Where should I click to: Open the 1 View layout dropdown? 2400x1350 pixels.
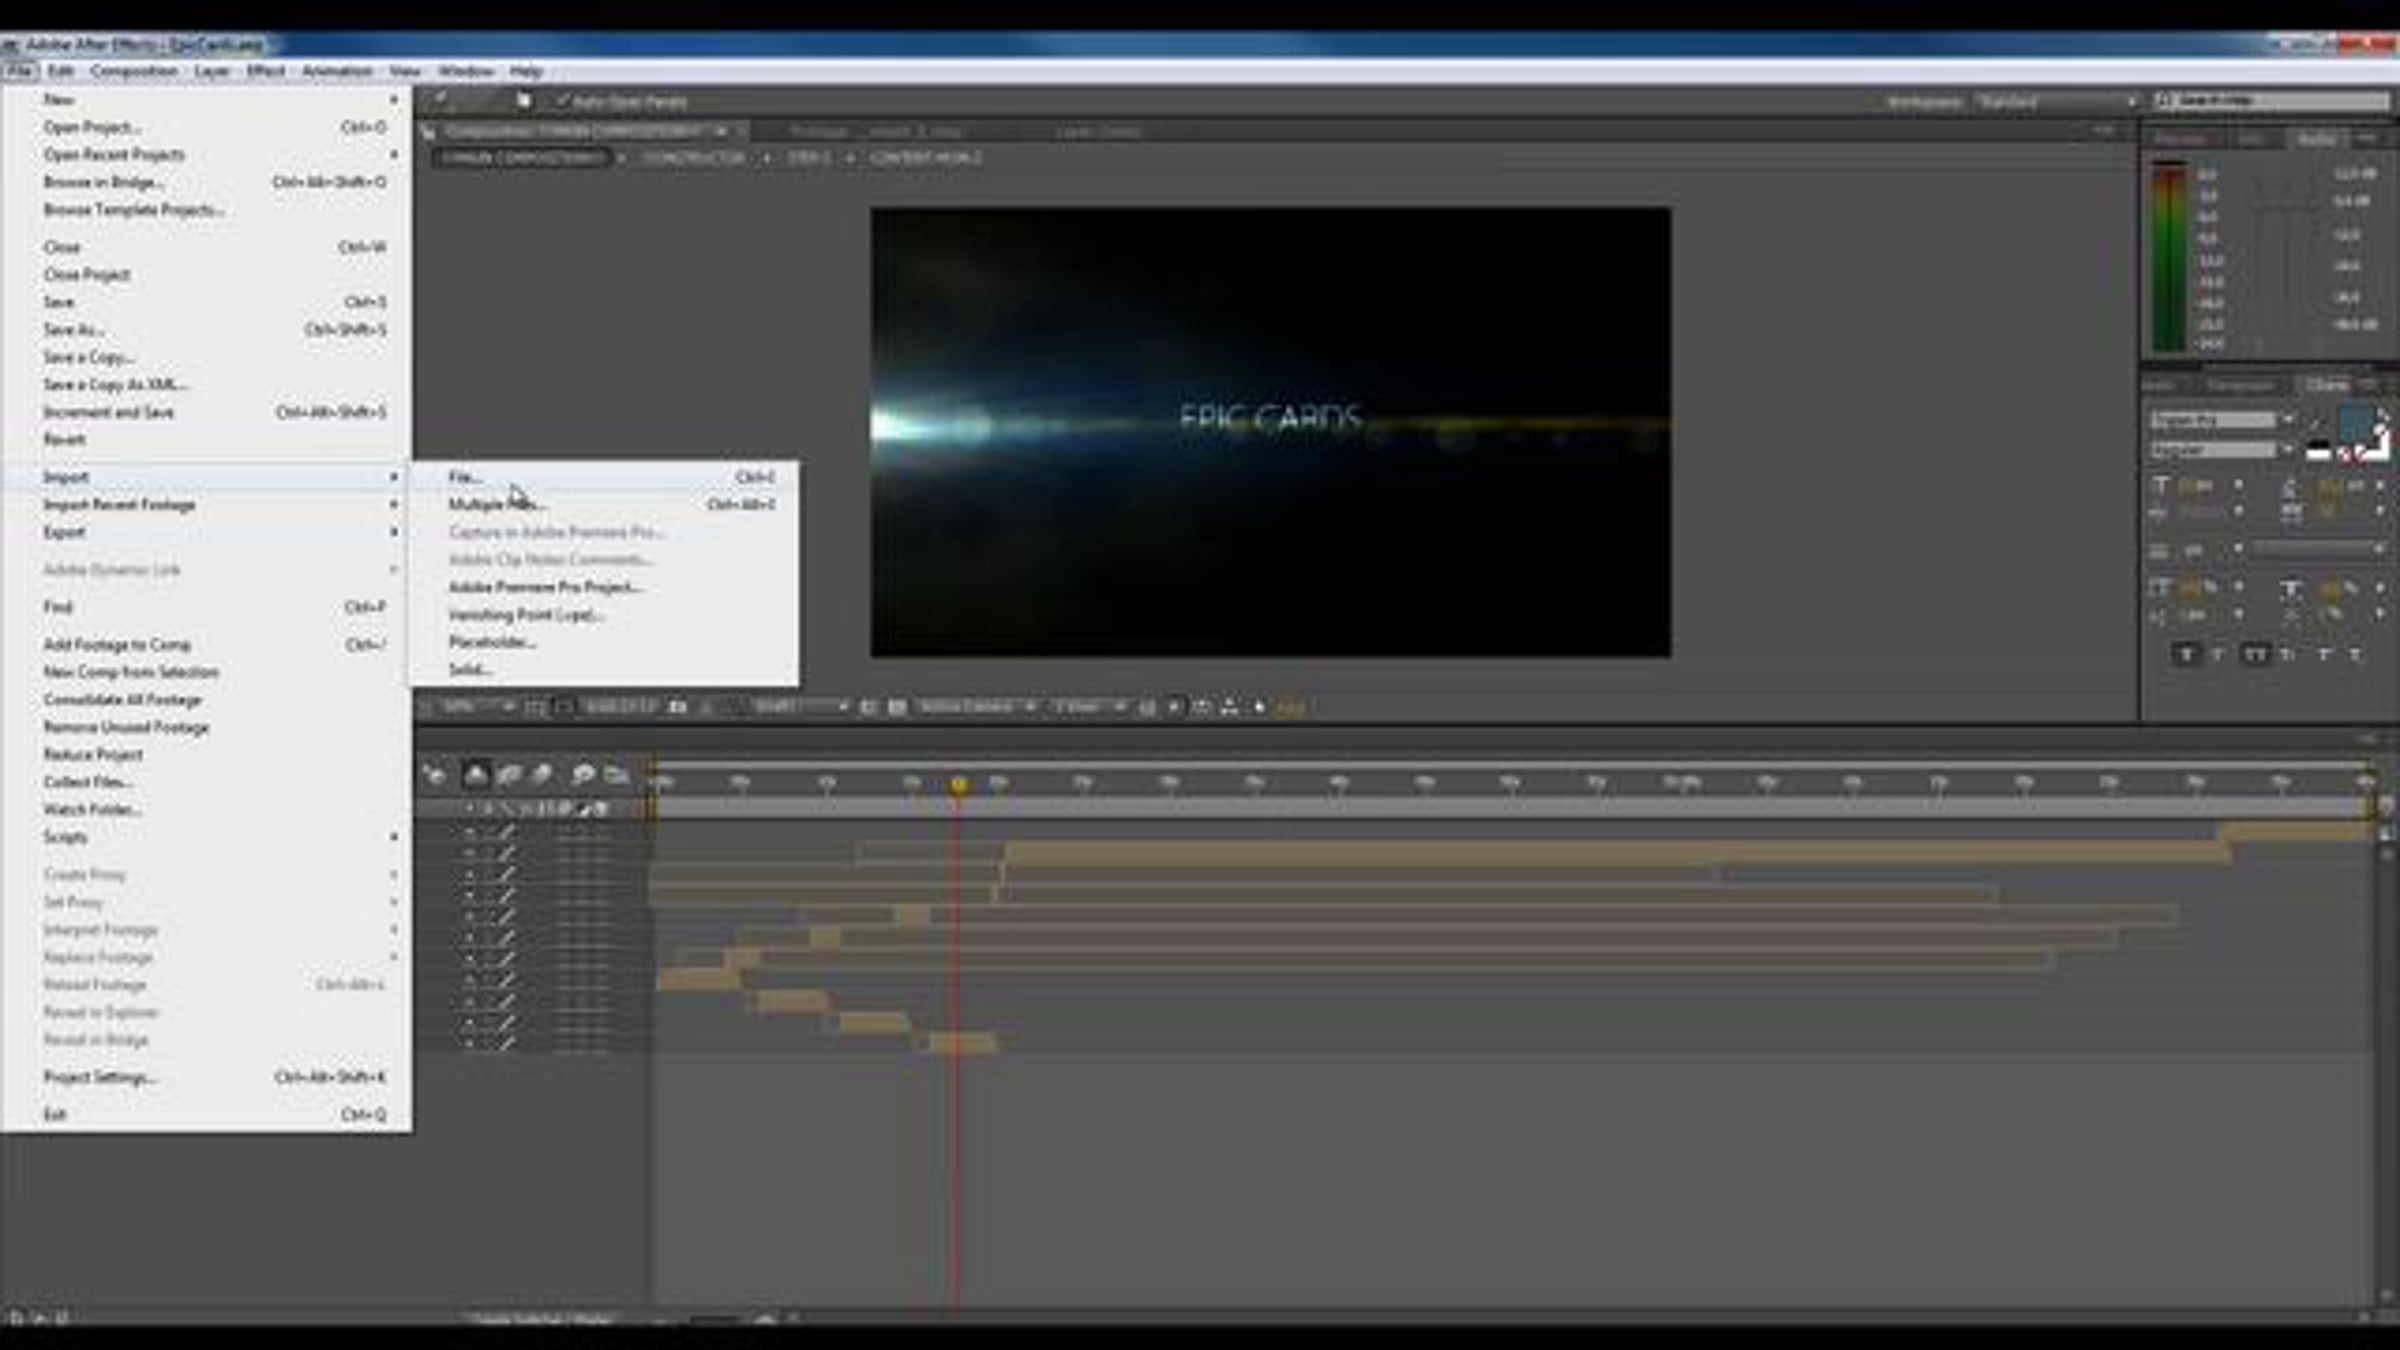tap(1090, 707)
